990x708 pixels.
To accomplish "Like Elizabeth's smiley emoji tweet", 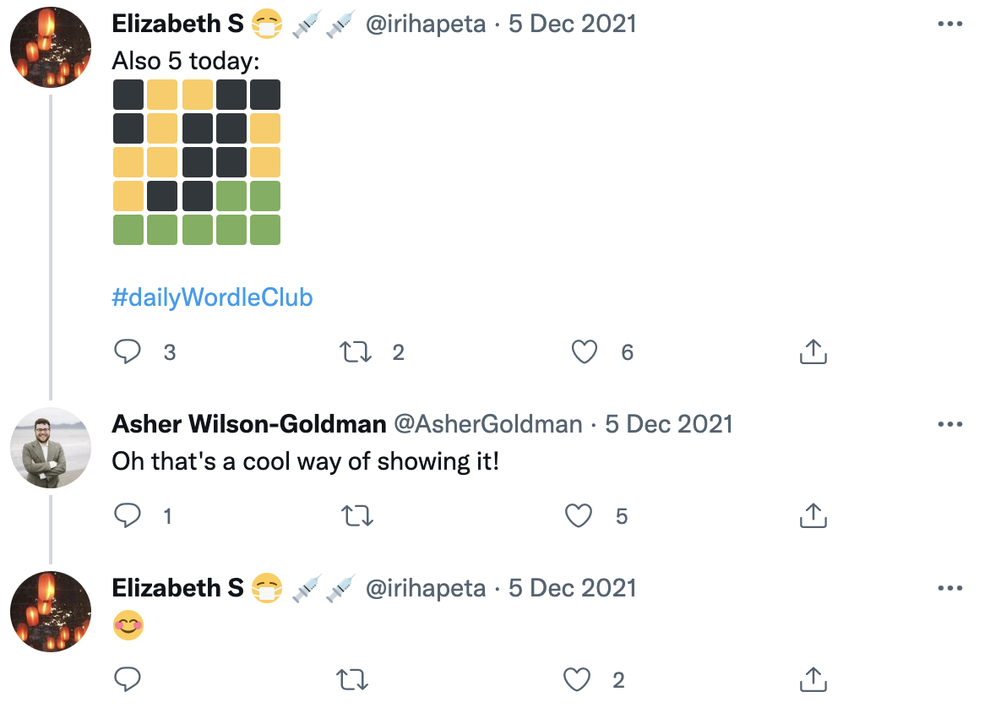I will pyautogui.click(x=577, y=680).
